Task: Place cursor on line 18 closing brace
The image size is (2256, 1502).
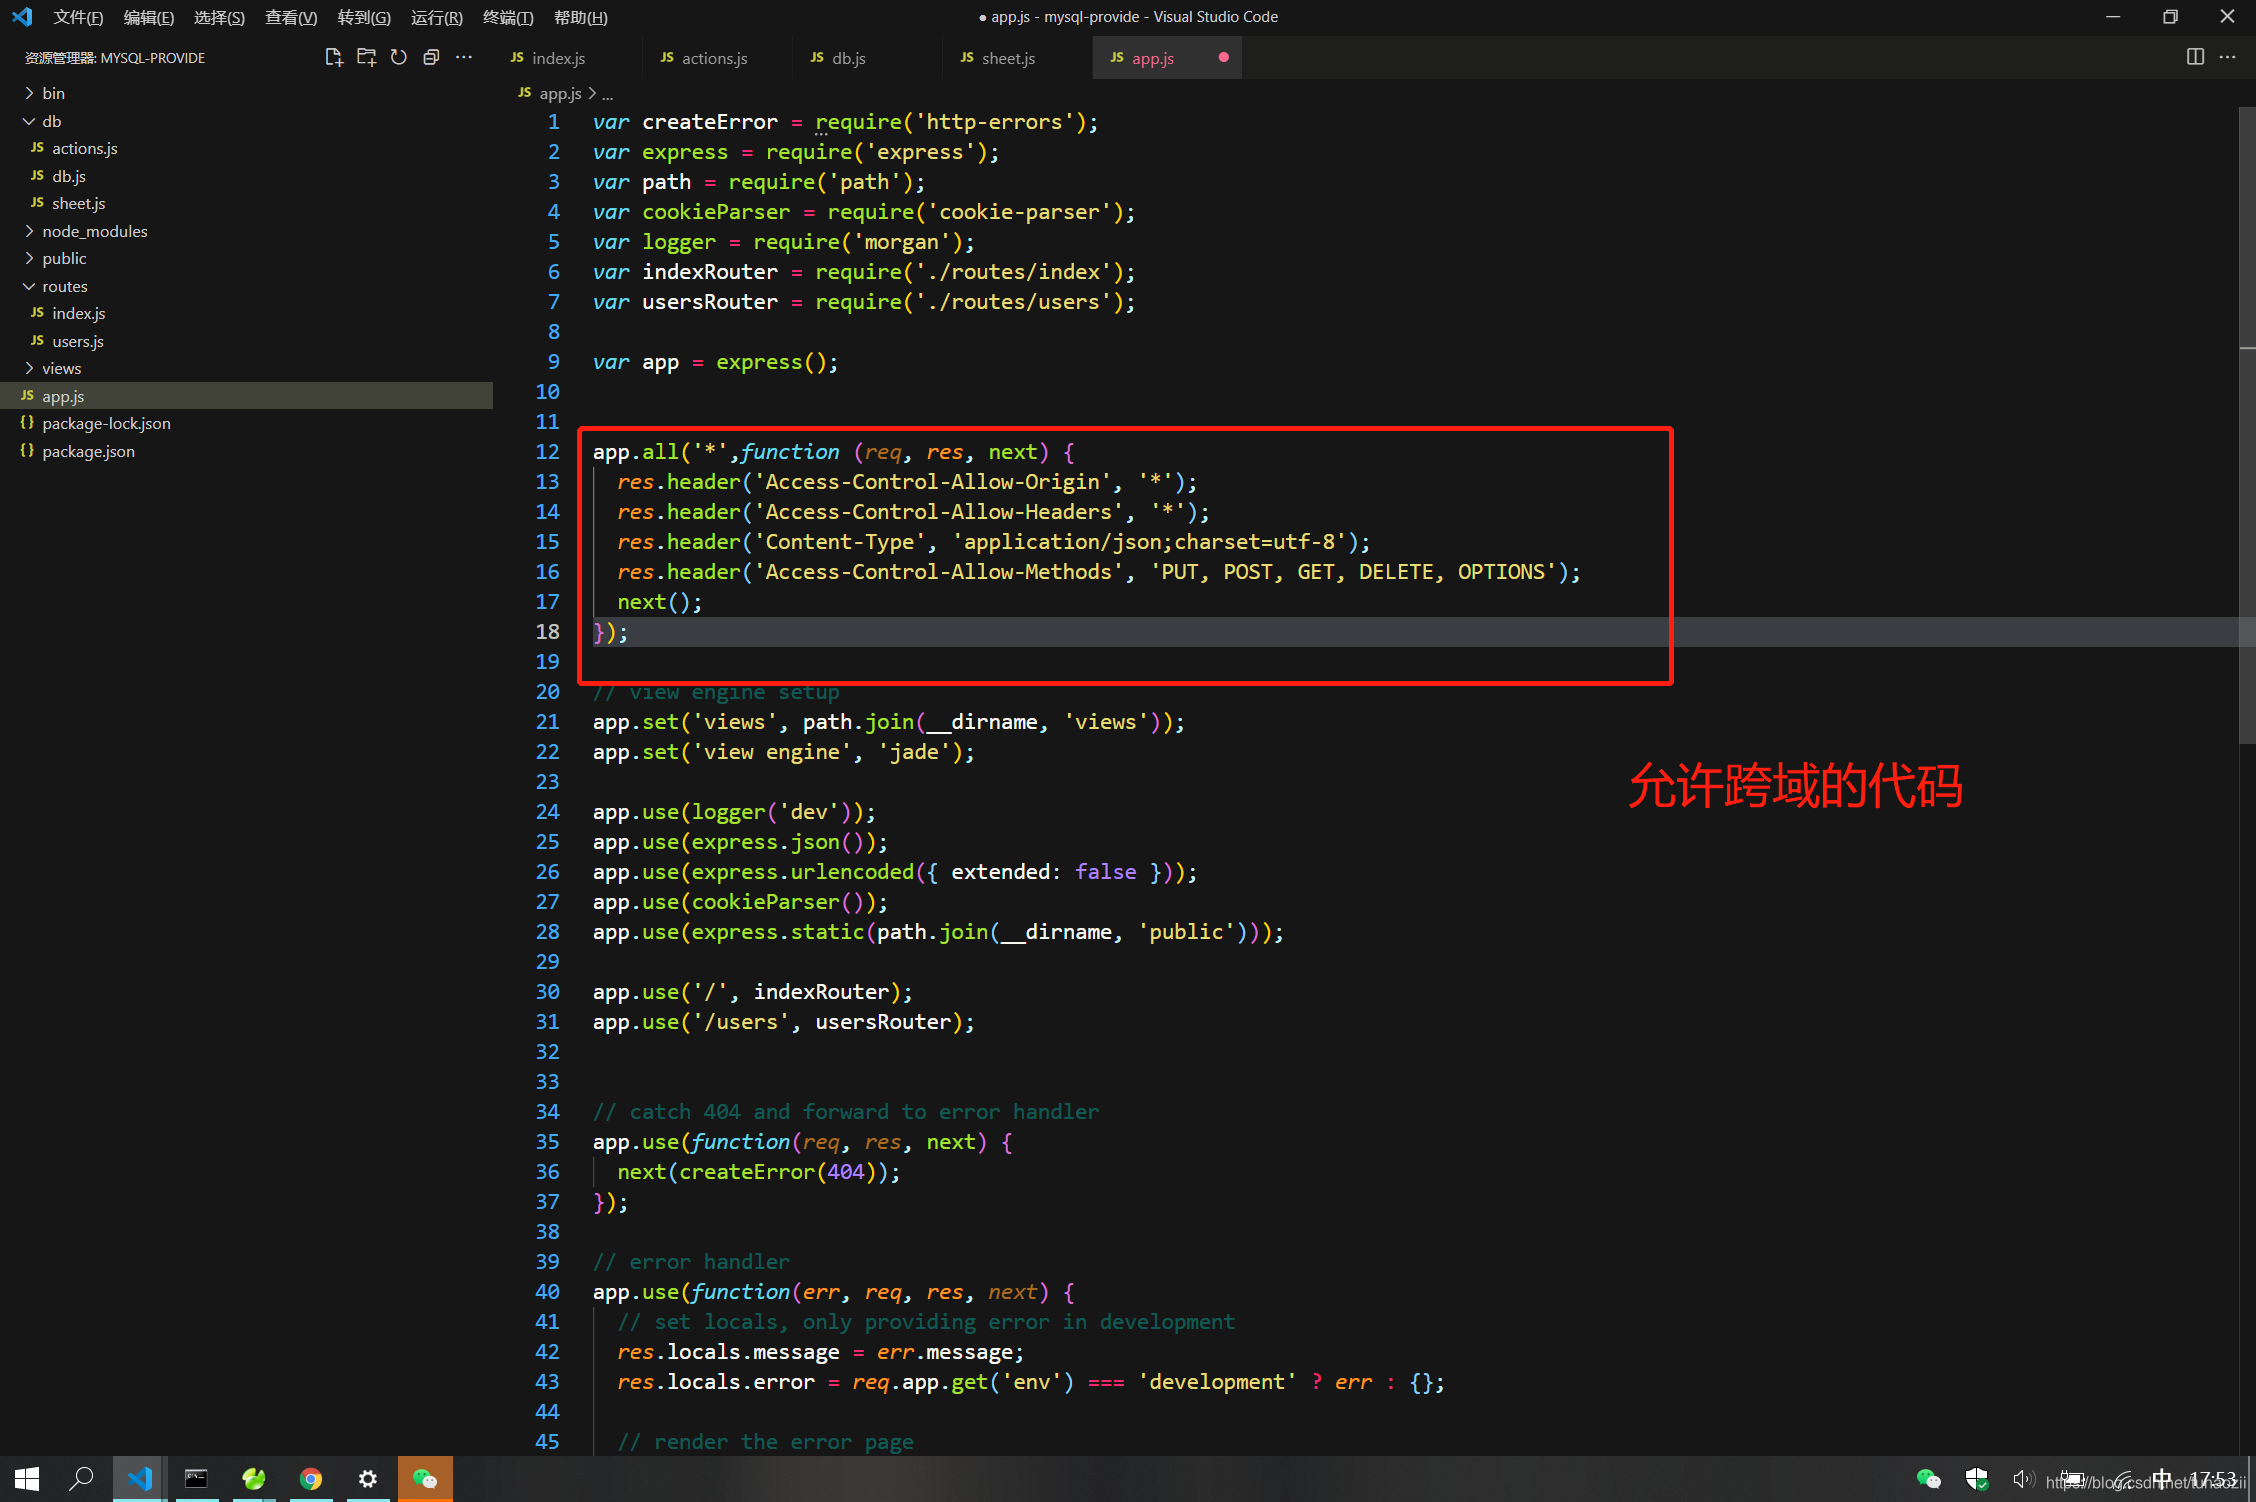Action: tap(599, 632)
